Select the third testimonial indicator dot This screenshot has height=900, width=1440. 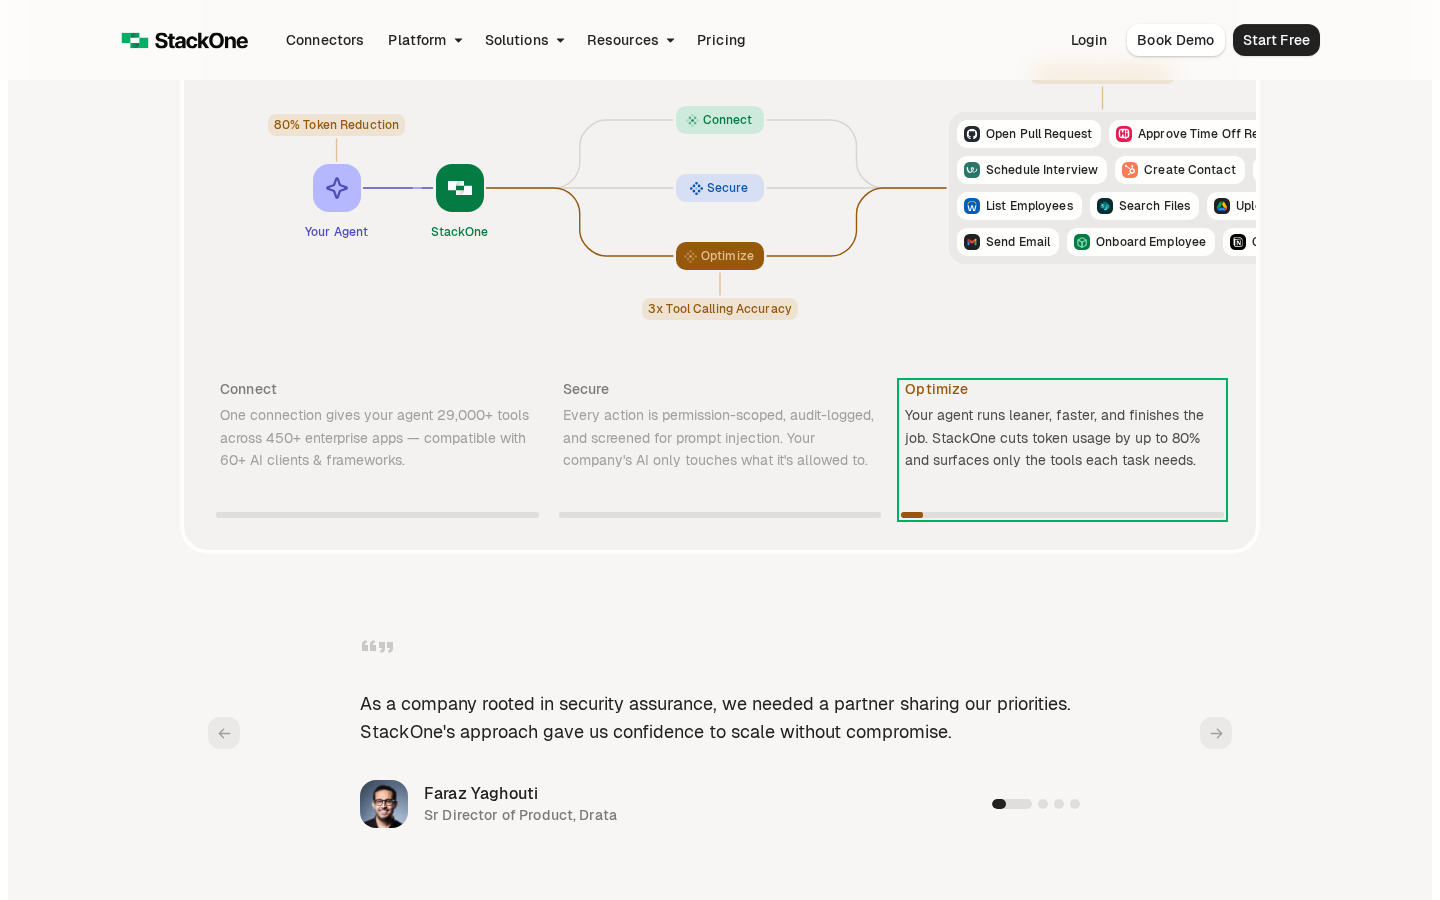(x=1059, y=804)
